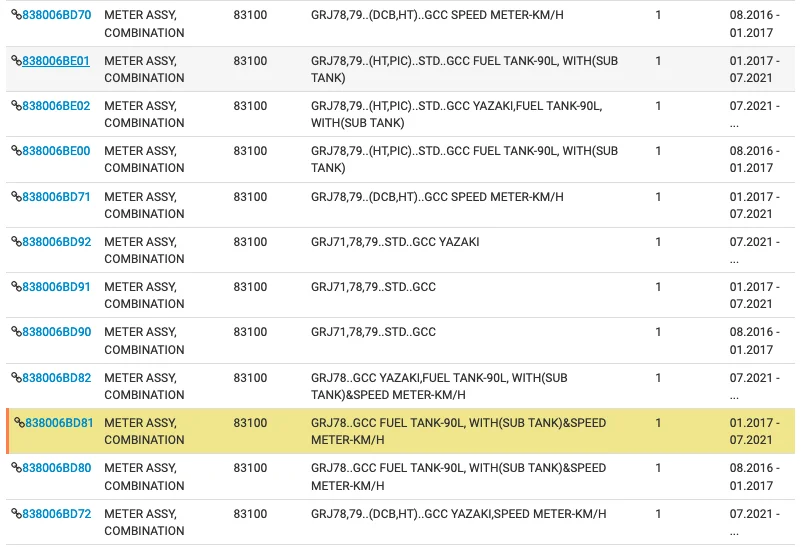This screenshot has width=805, height=547.
Task: Open part number 838006BE02 link
Action: tap(56, 106)
